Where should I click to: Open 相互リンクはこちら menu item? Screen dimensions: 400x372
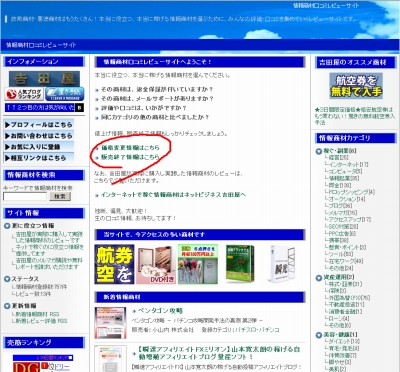[x=39, y=158]
